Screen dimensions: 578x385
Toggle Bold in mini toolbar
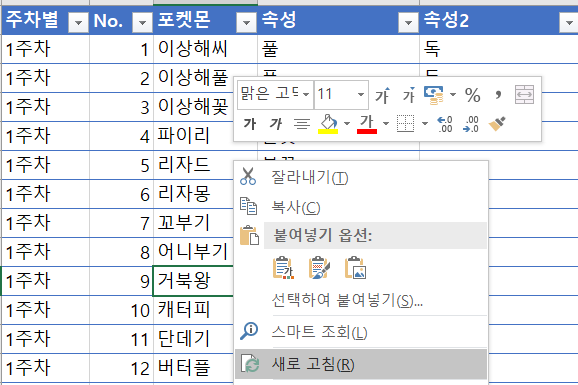pos(250,124)
